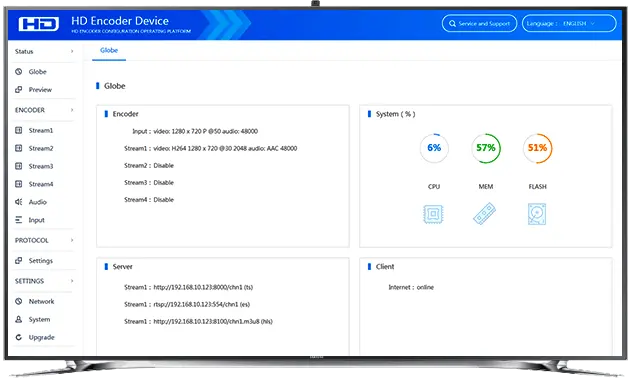Collapse the Status section chevron
This screenshot has width=630, height=380.
(x=72, y=51)
